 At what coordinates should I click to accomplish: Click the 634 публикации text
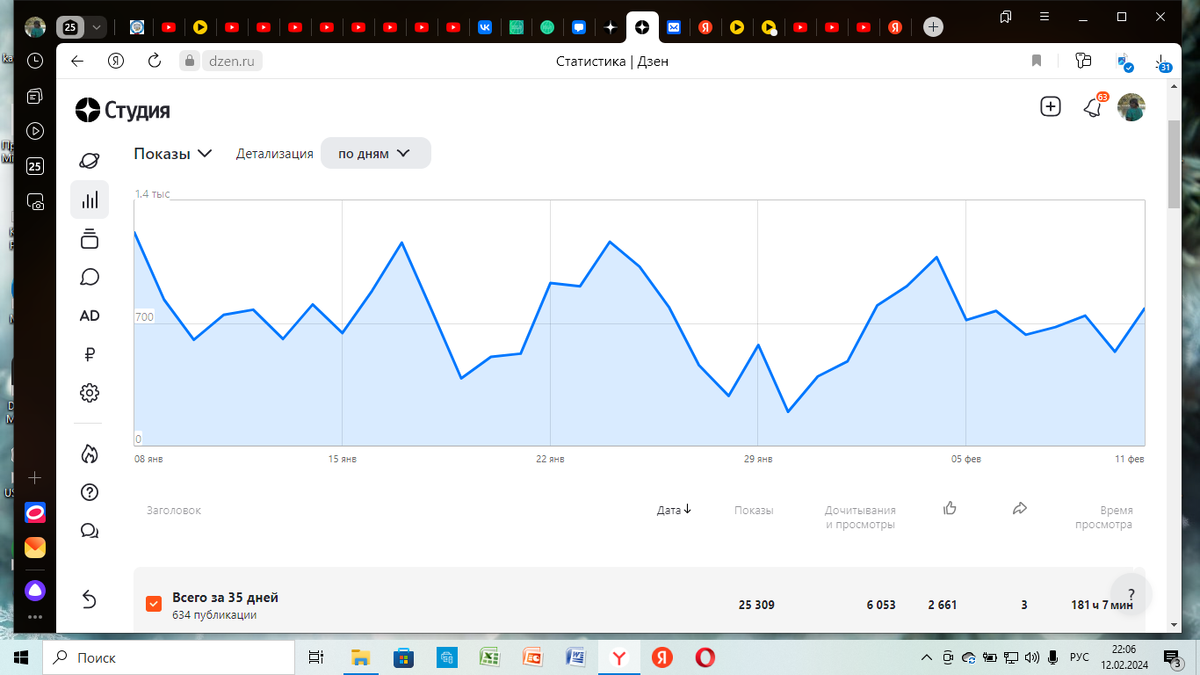[x=214, y=615]
